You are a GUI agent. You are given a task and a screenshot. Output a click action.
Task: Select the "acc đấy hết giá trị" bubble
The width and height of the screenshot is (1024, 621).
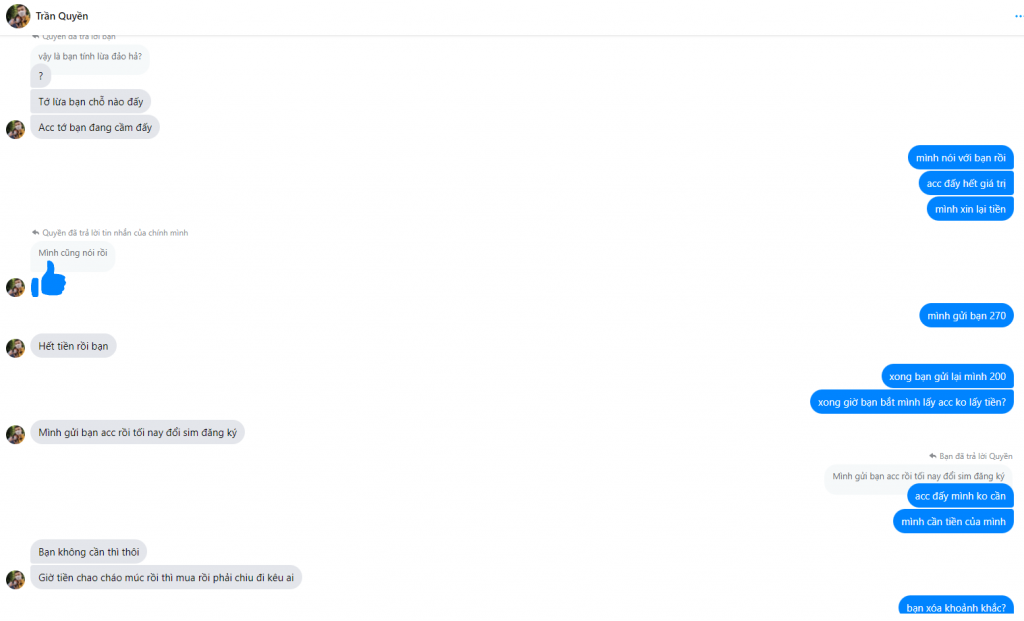[966, 184]
